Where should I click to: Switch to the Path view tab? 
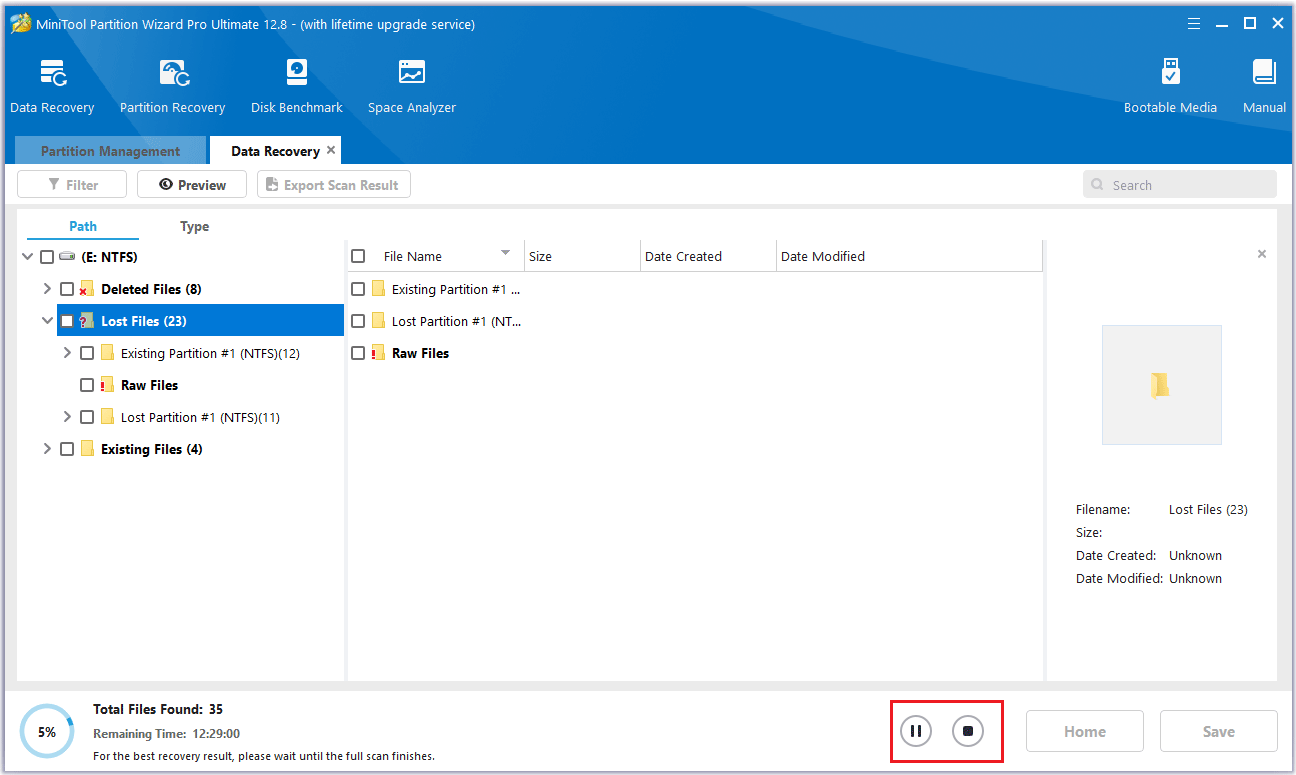(83, 226)
